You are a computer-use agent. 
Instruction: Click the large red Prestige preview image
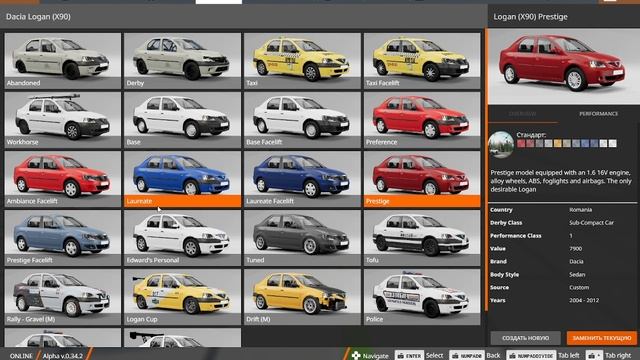click(x=563, y=67)
